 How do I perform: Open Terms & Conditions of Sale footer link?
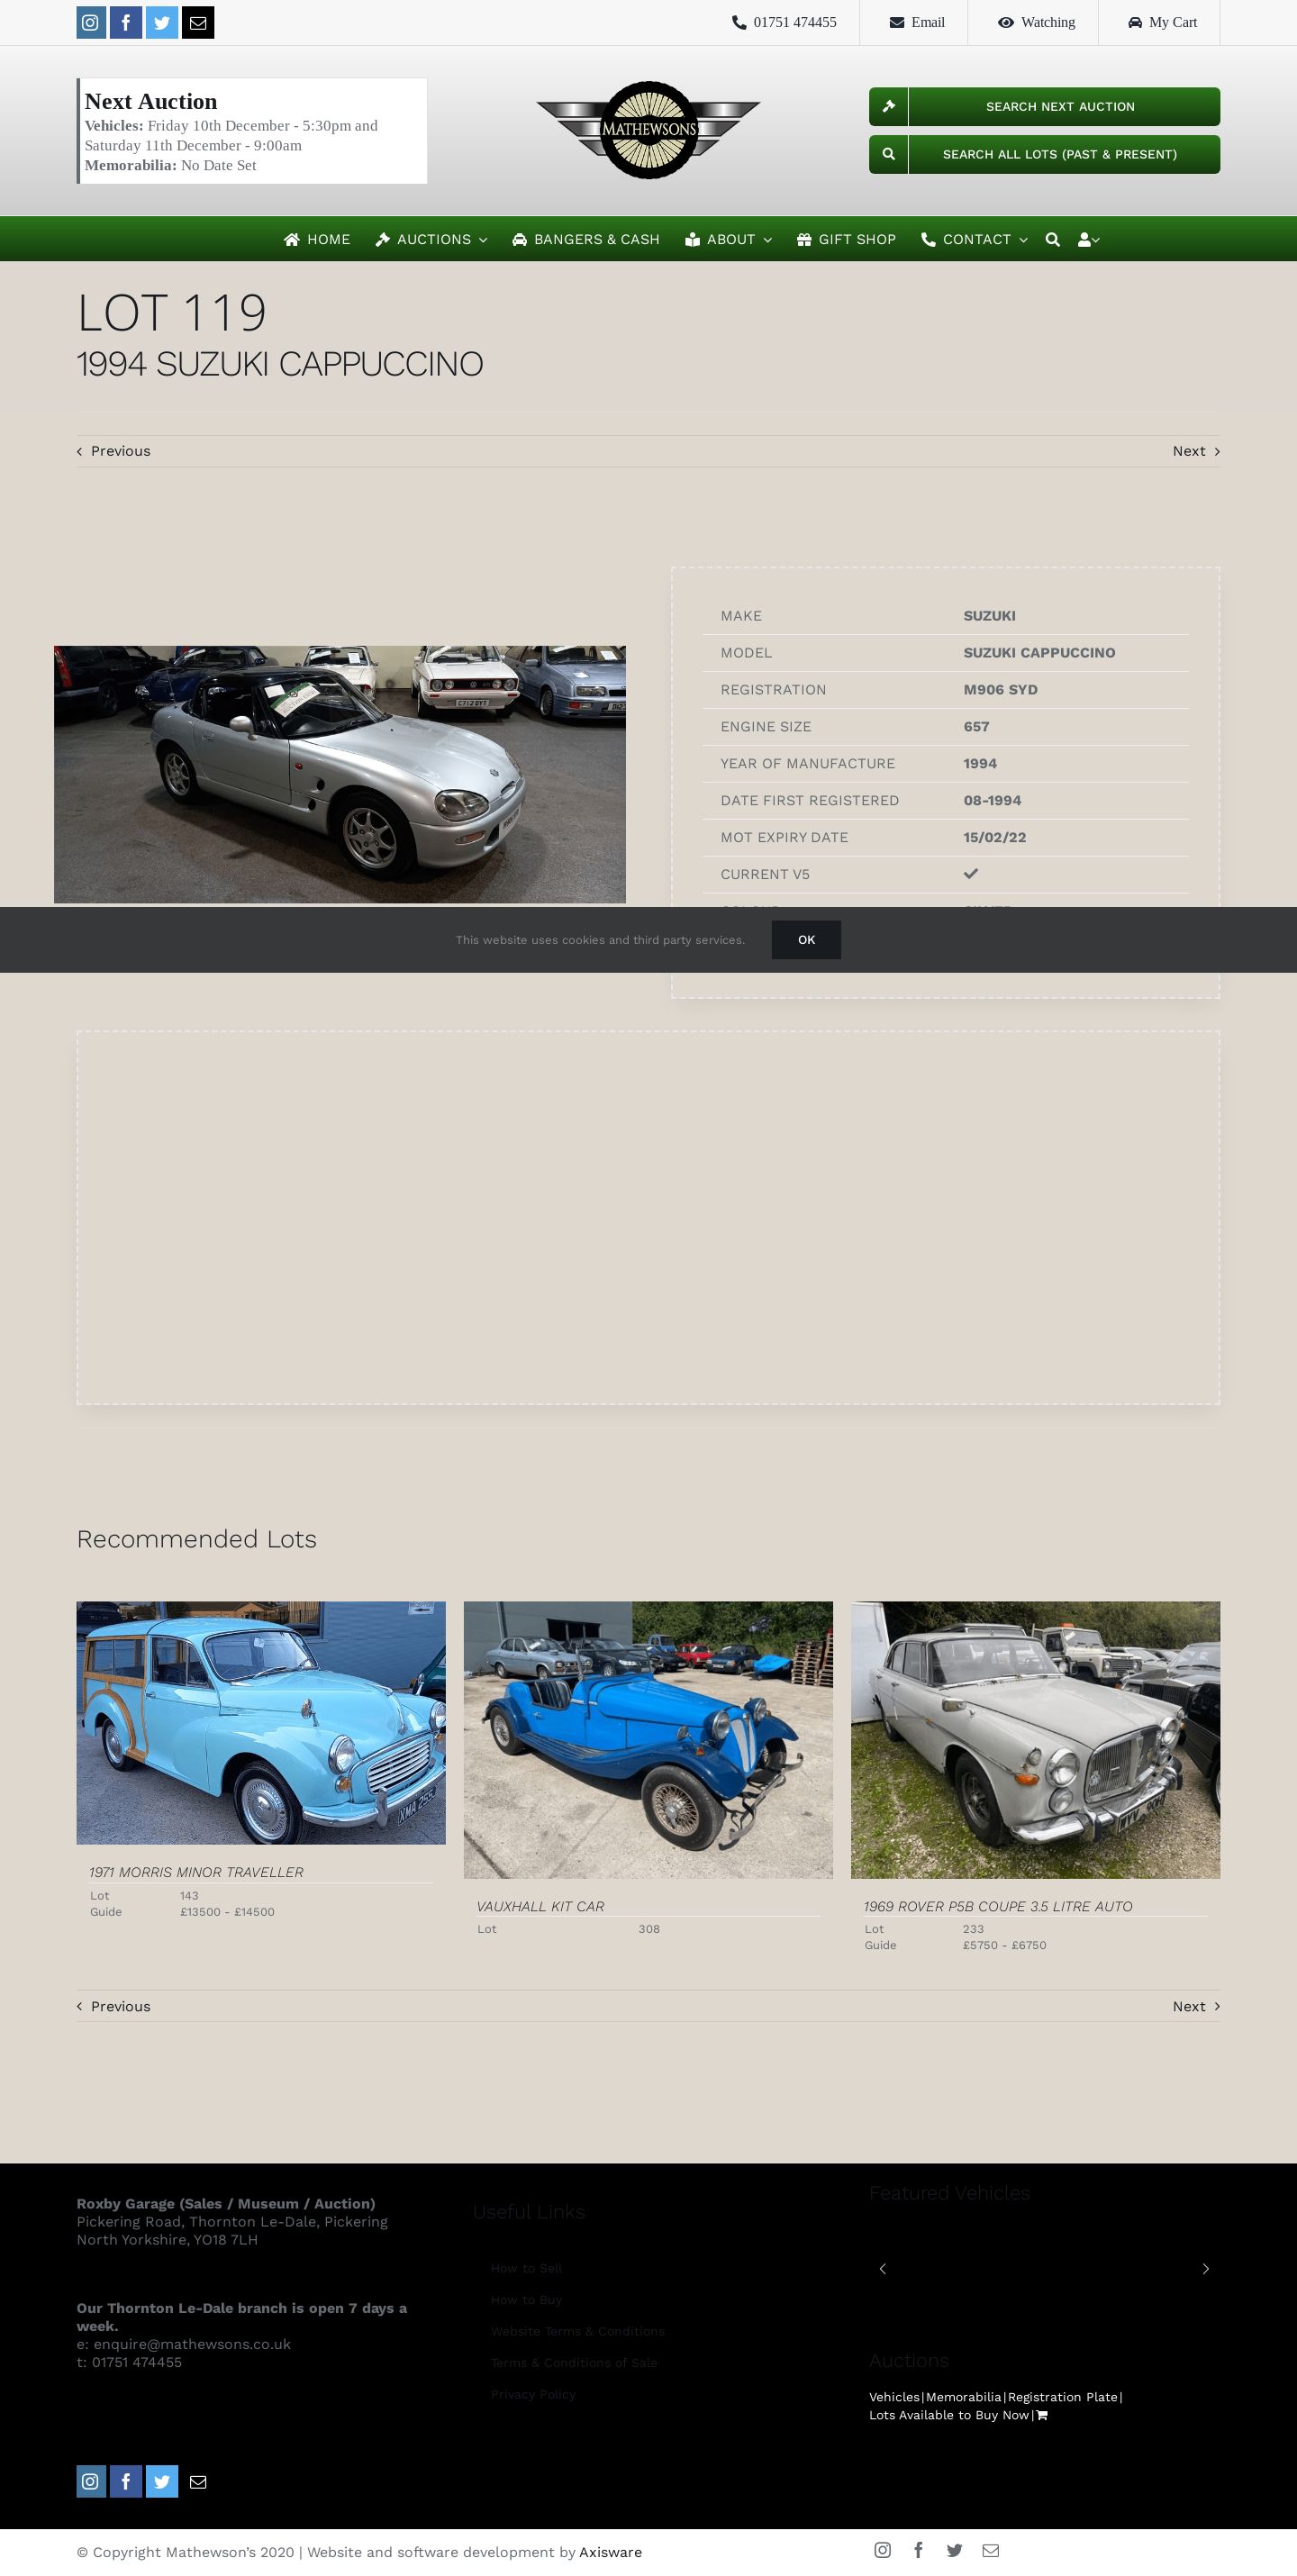click(x=574, y=2363)
